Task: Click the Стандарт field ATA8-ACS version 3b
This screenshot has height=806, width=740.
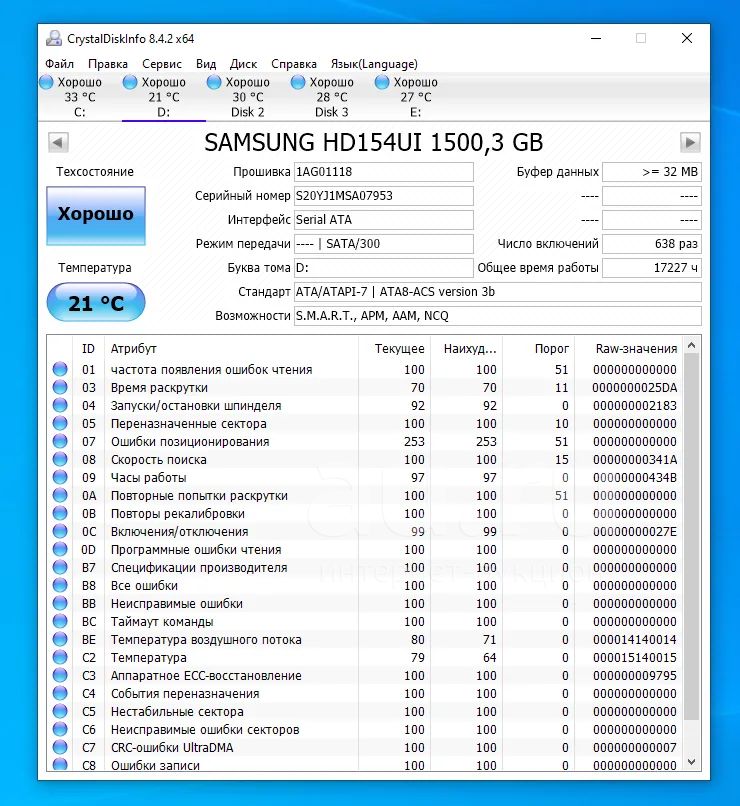Action: point(497,292)
